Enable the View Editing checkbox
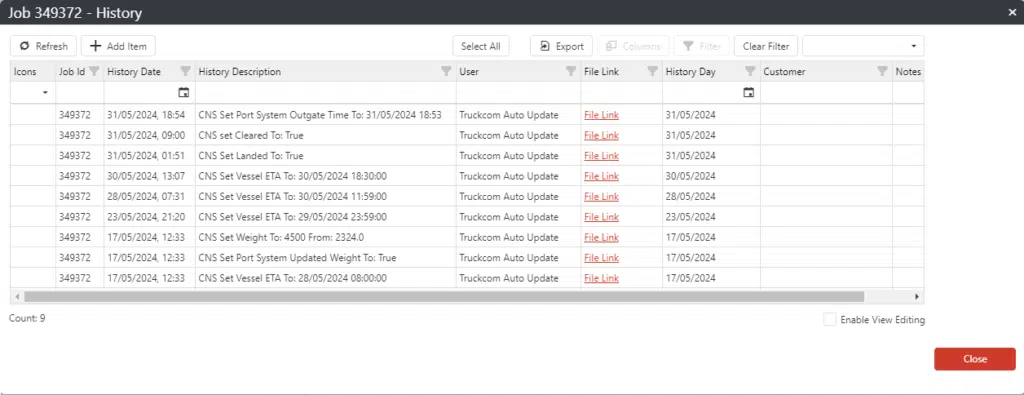 click(830, 320)
